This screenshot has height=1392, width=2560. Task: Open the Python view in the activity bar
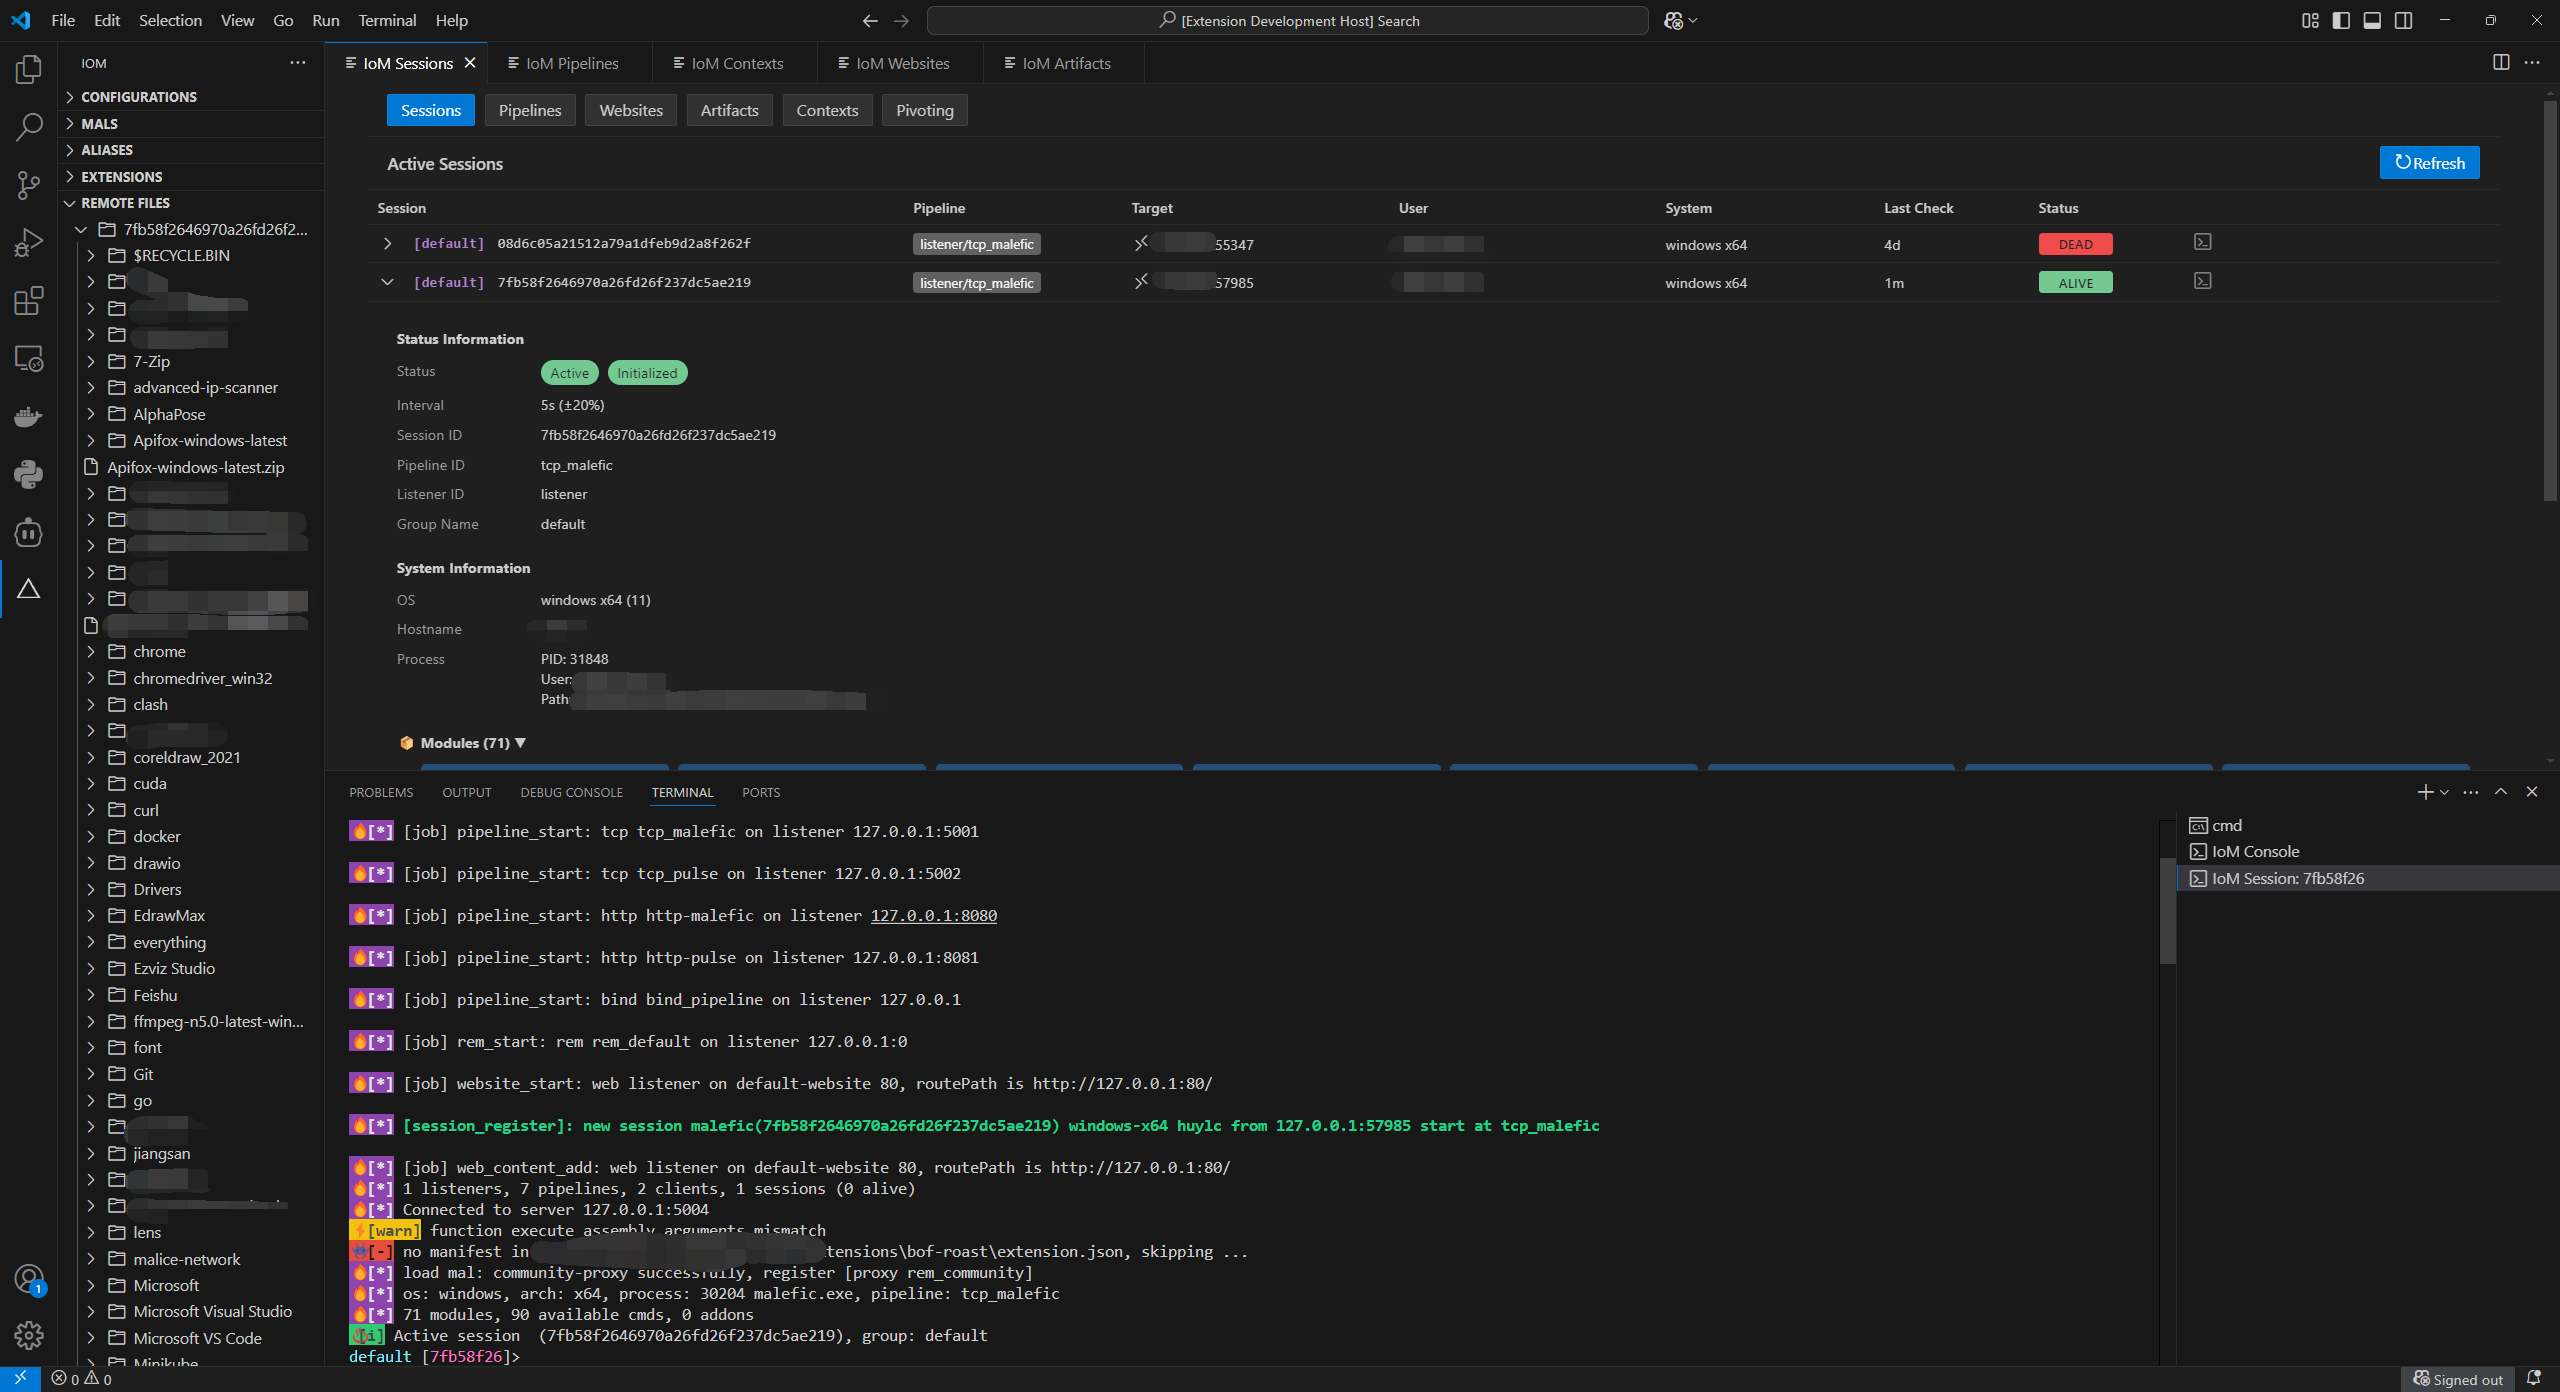[x=28, y=474]
